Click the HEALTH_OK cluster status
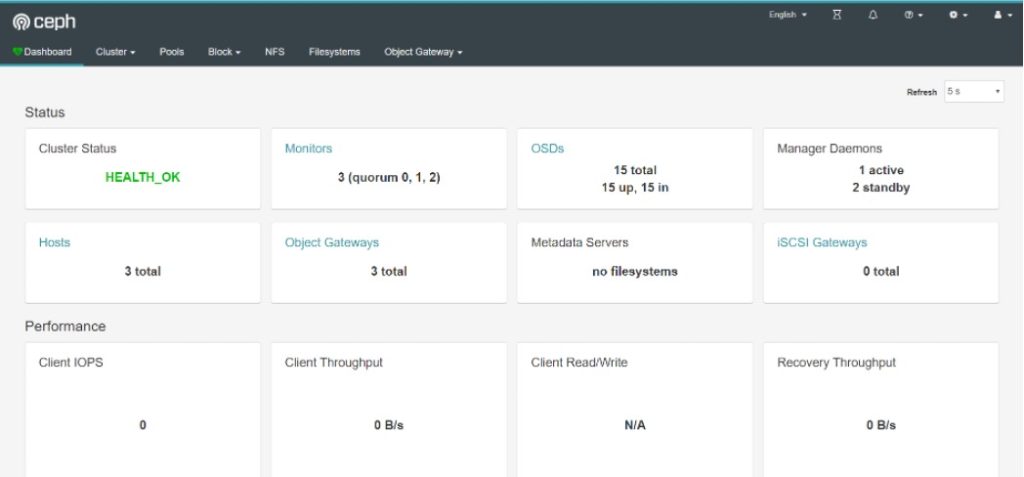This screenshot has width=1024, height=477. point(142,177)
